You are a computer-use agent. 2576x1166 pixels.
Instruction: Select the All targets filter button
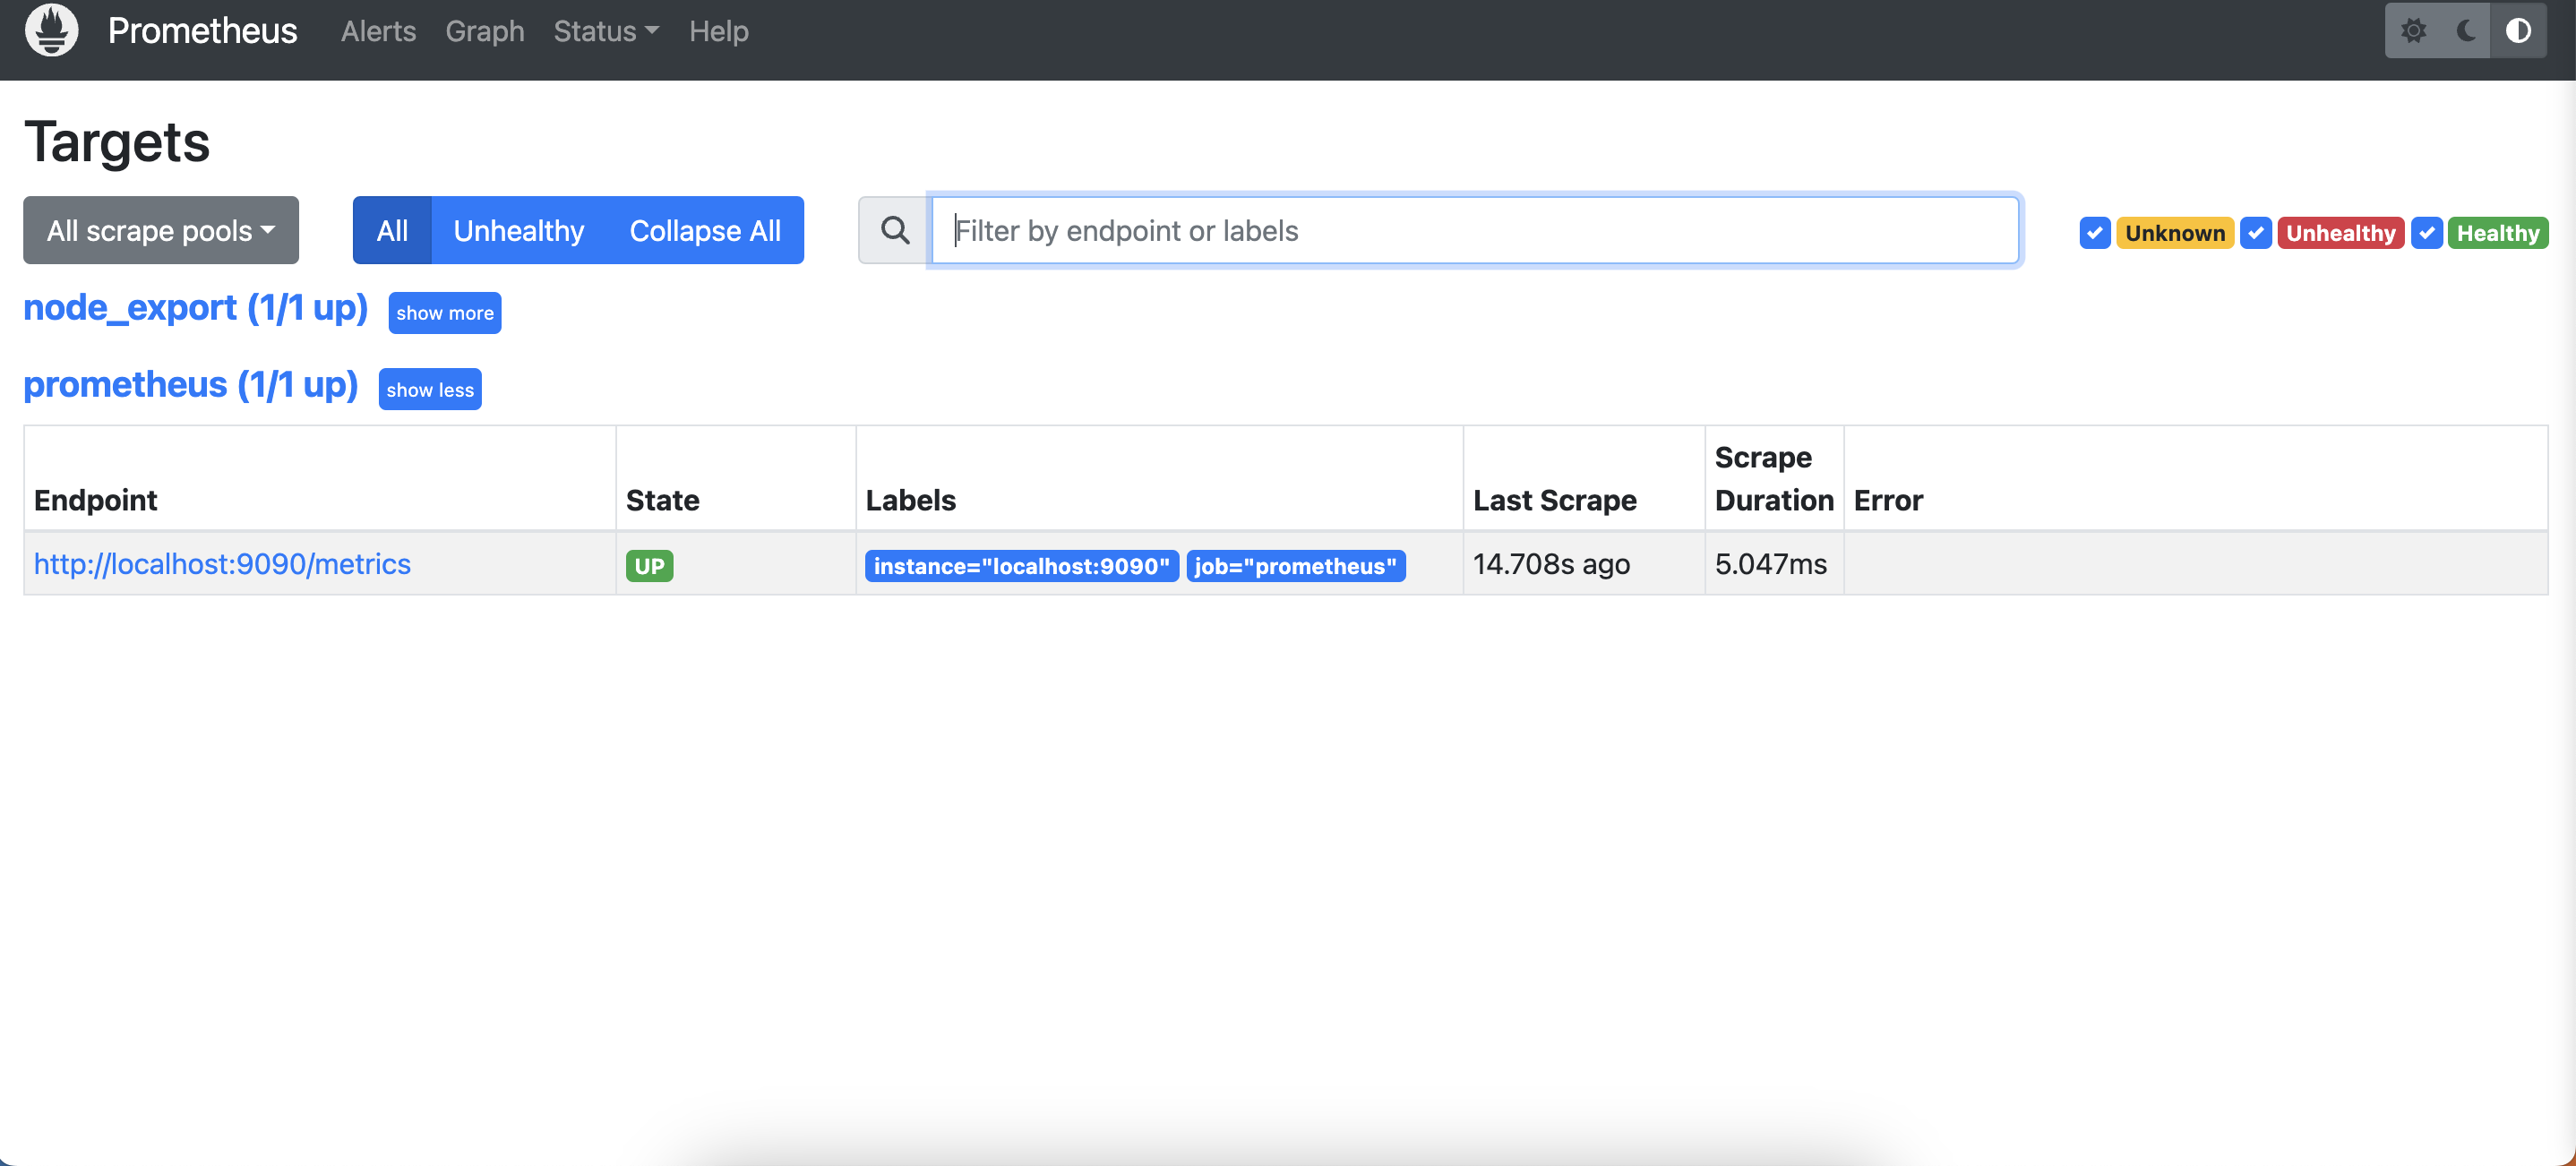click(392, 230)
